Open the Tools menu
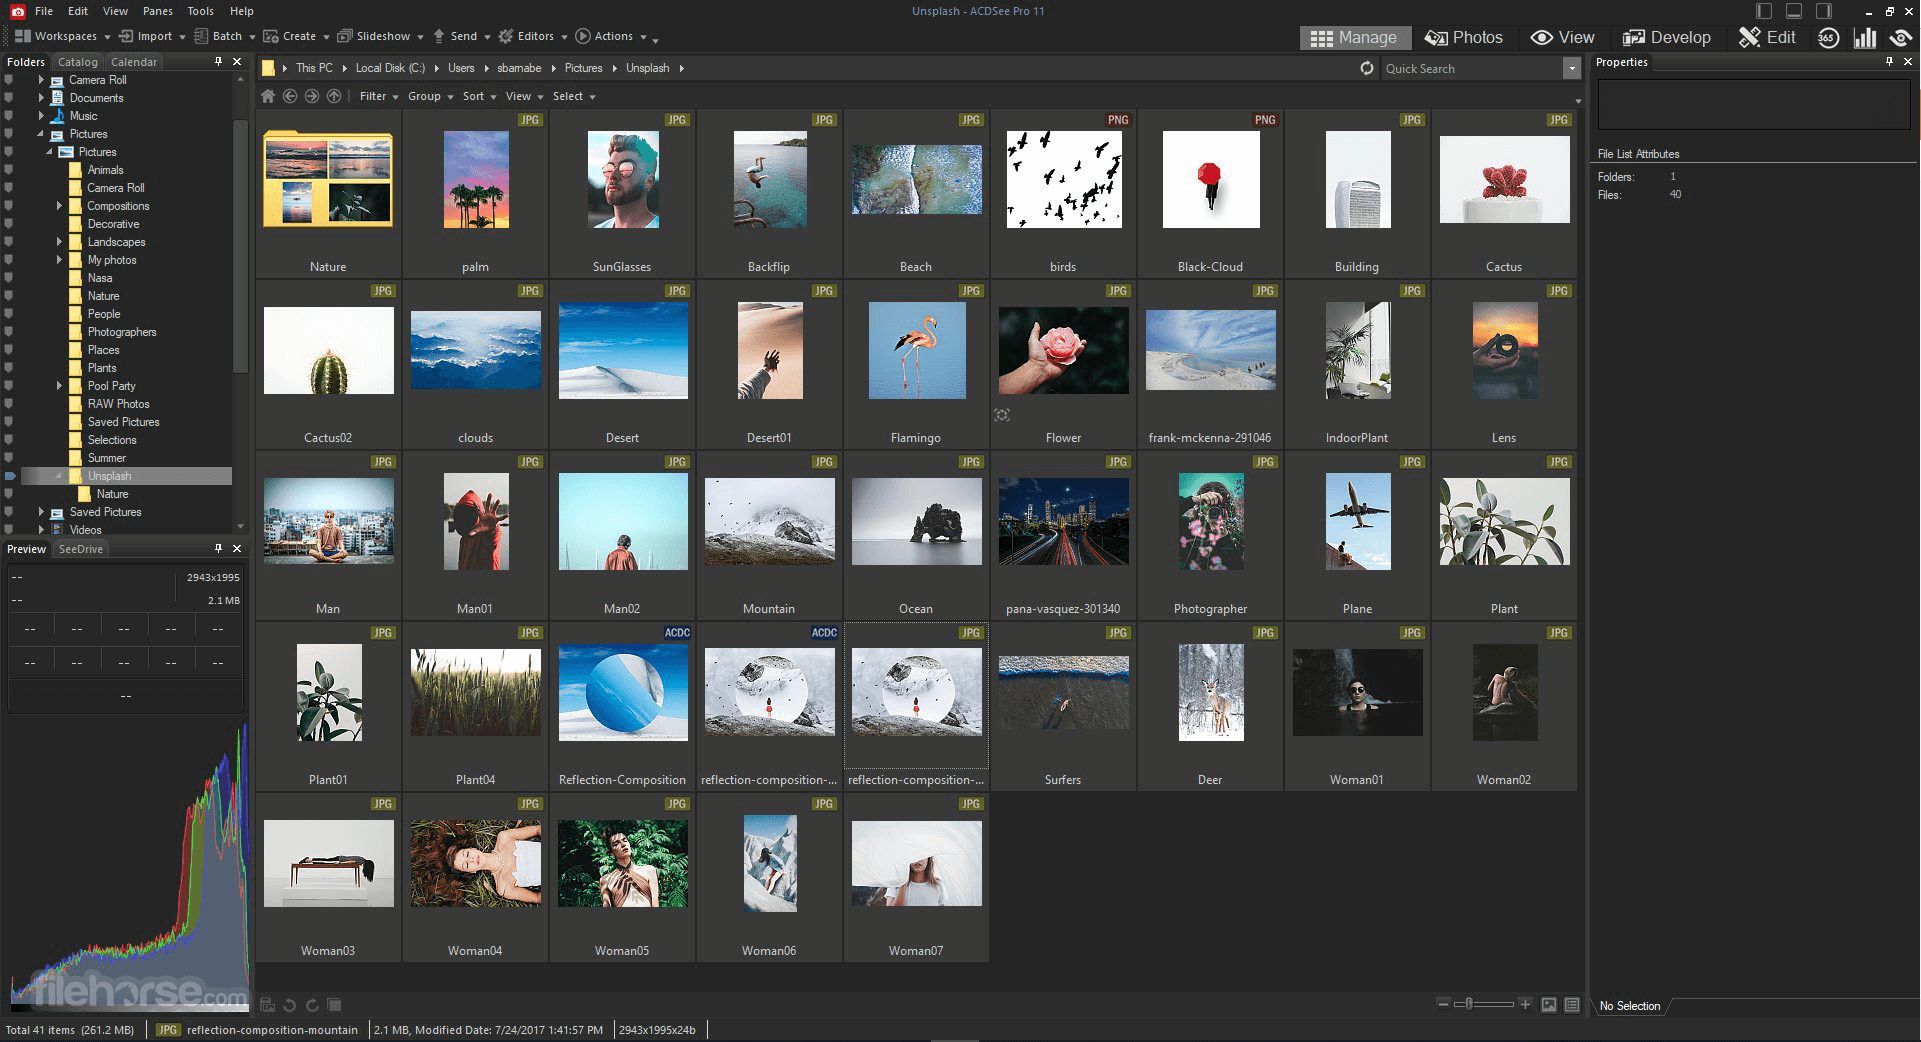 (200, 11)
